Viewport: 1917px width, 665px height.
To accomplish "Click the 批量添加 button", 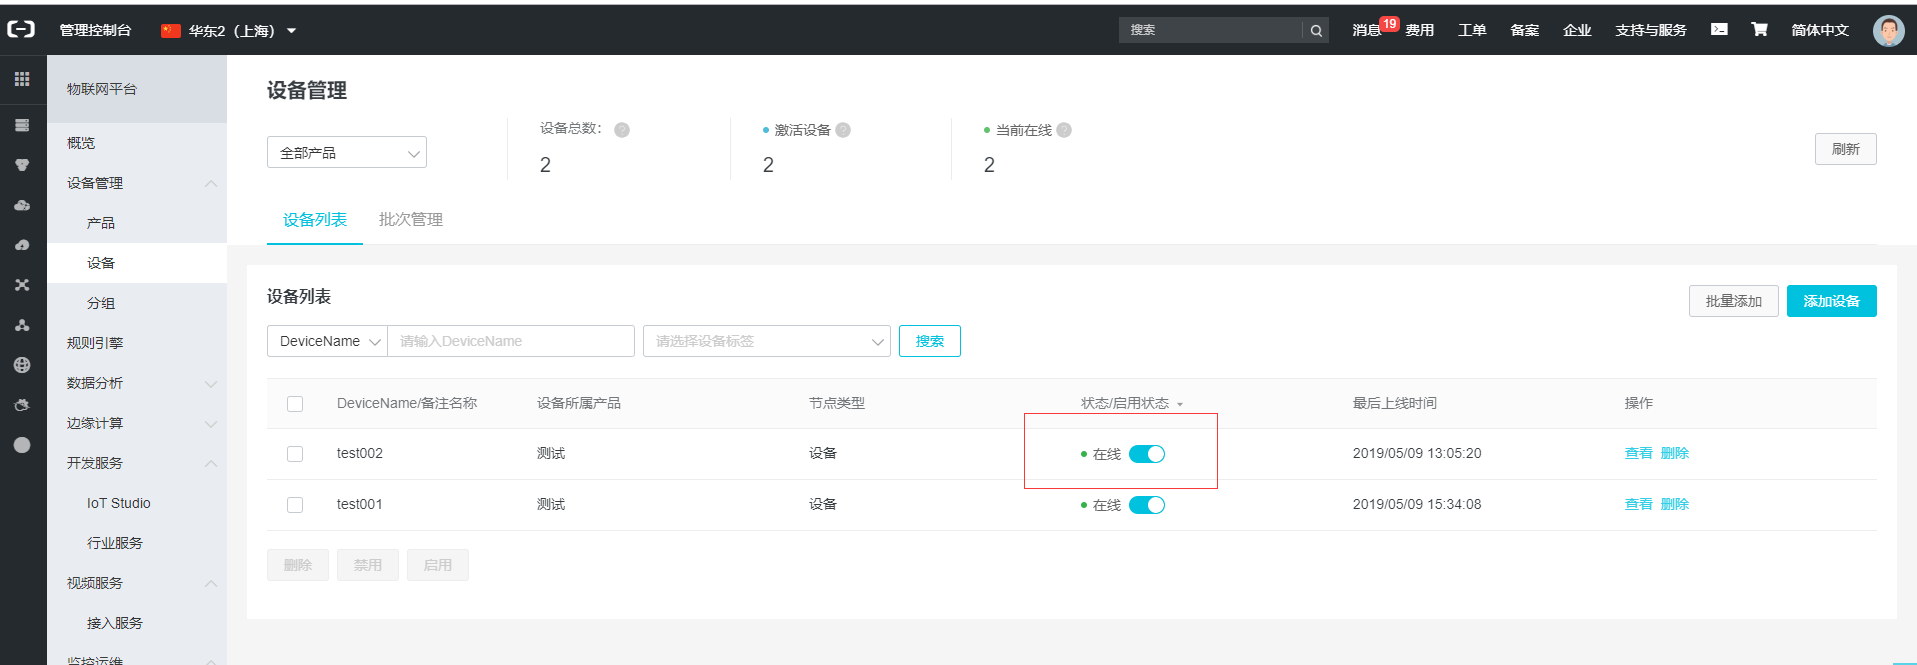I will click(x=1734, y=301).
